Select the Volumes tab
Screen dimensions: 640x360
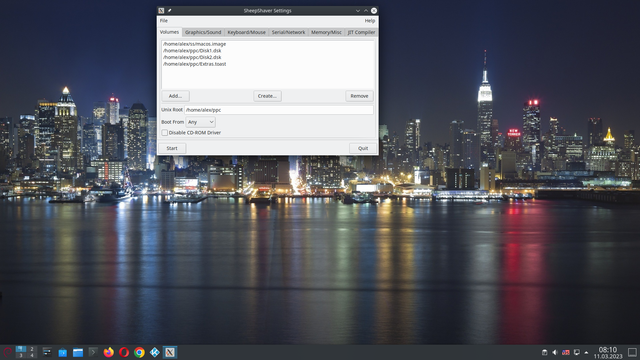169,32
